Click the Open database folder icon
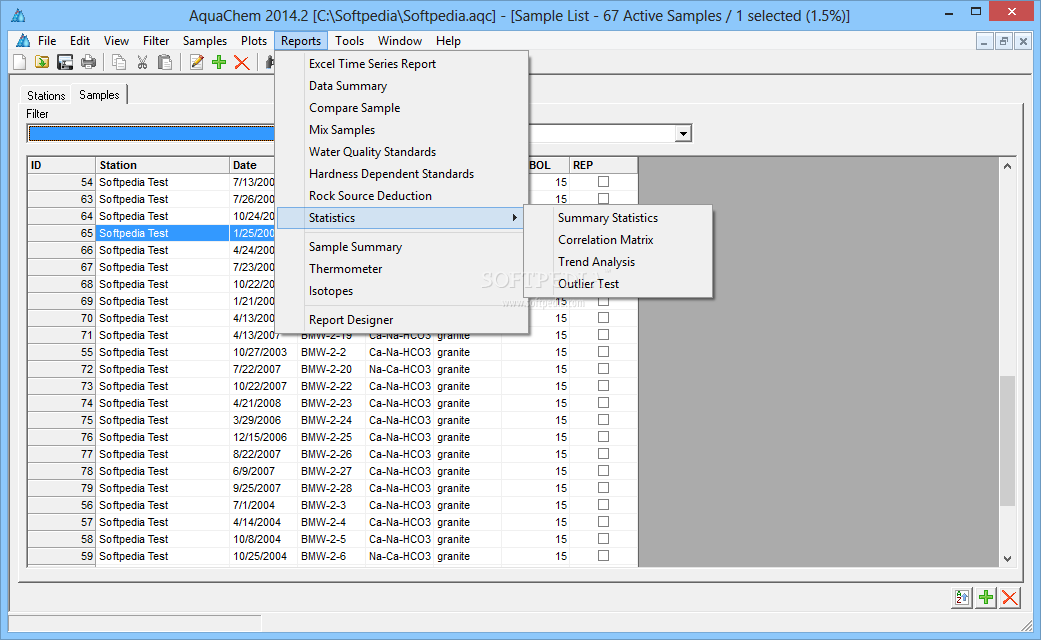This screenshot has height=640, width=1041. pos(42,62)
